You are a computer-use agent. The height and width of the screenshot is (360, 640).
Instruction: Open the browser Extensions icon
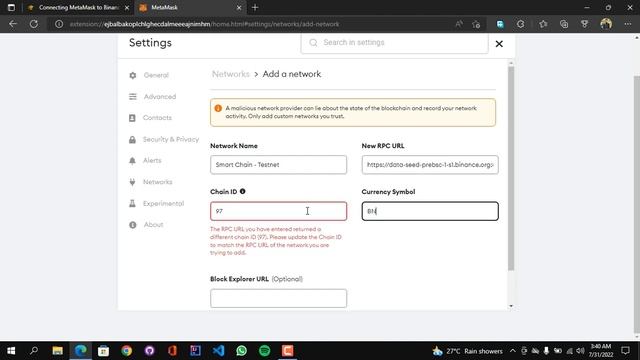521,24
